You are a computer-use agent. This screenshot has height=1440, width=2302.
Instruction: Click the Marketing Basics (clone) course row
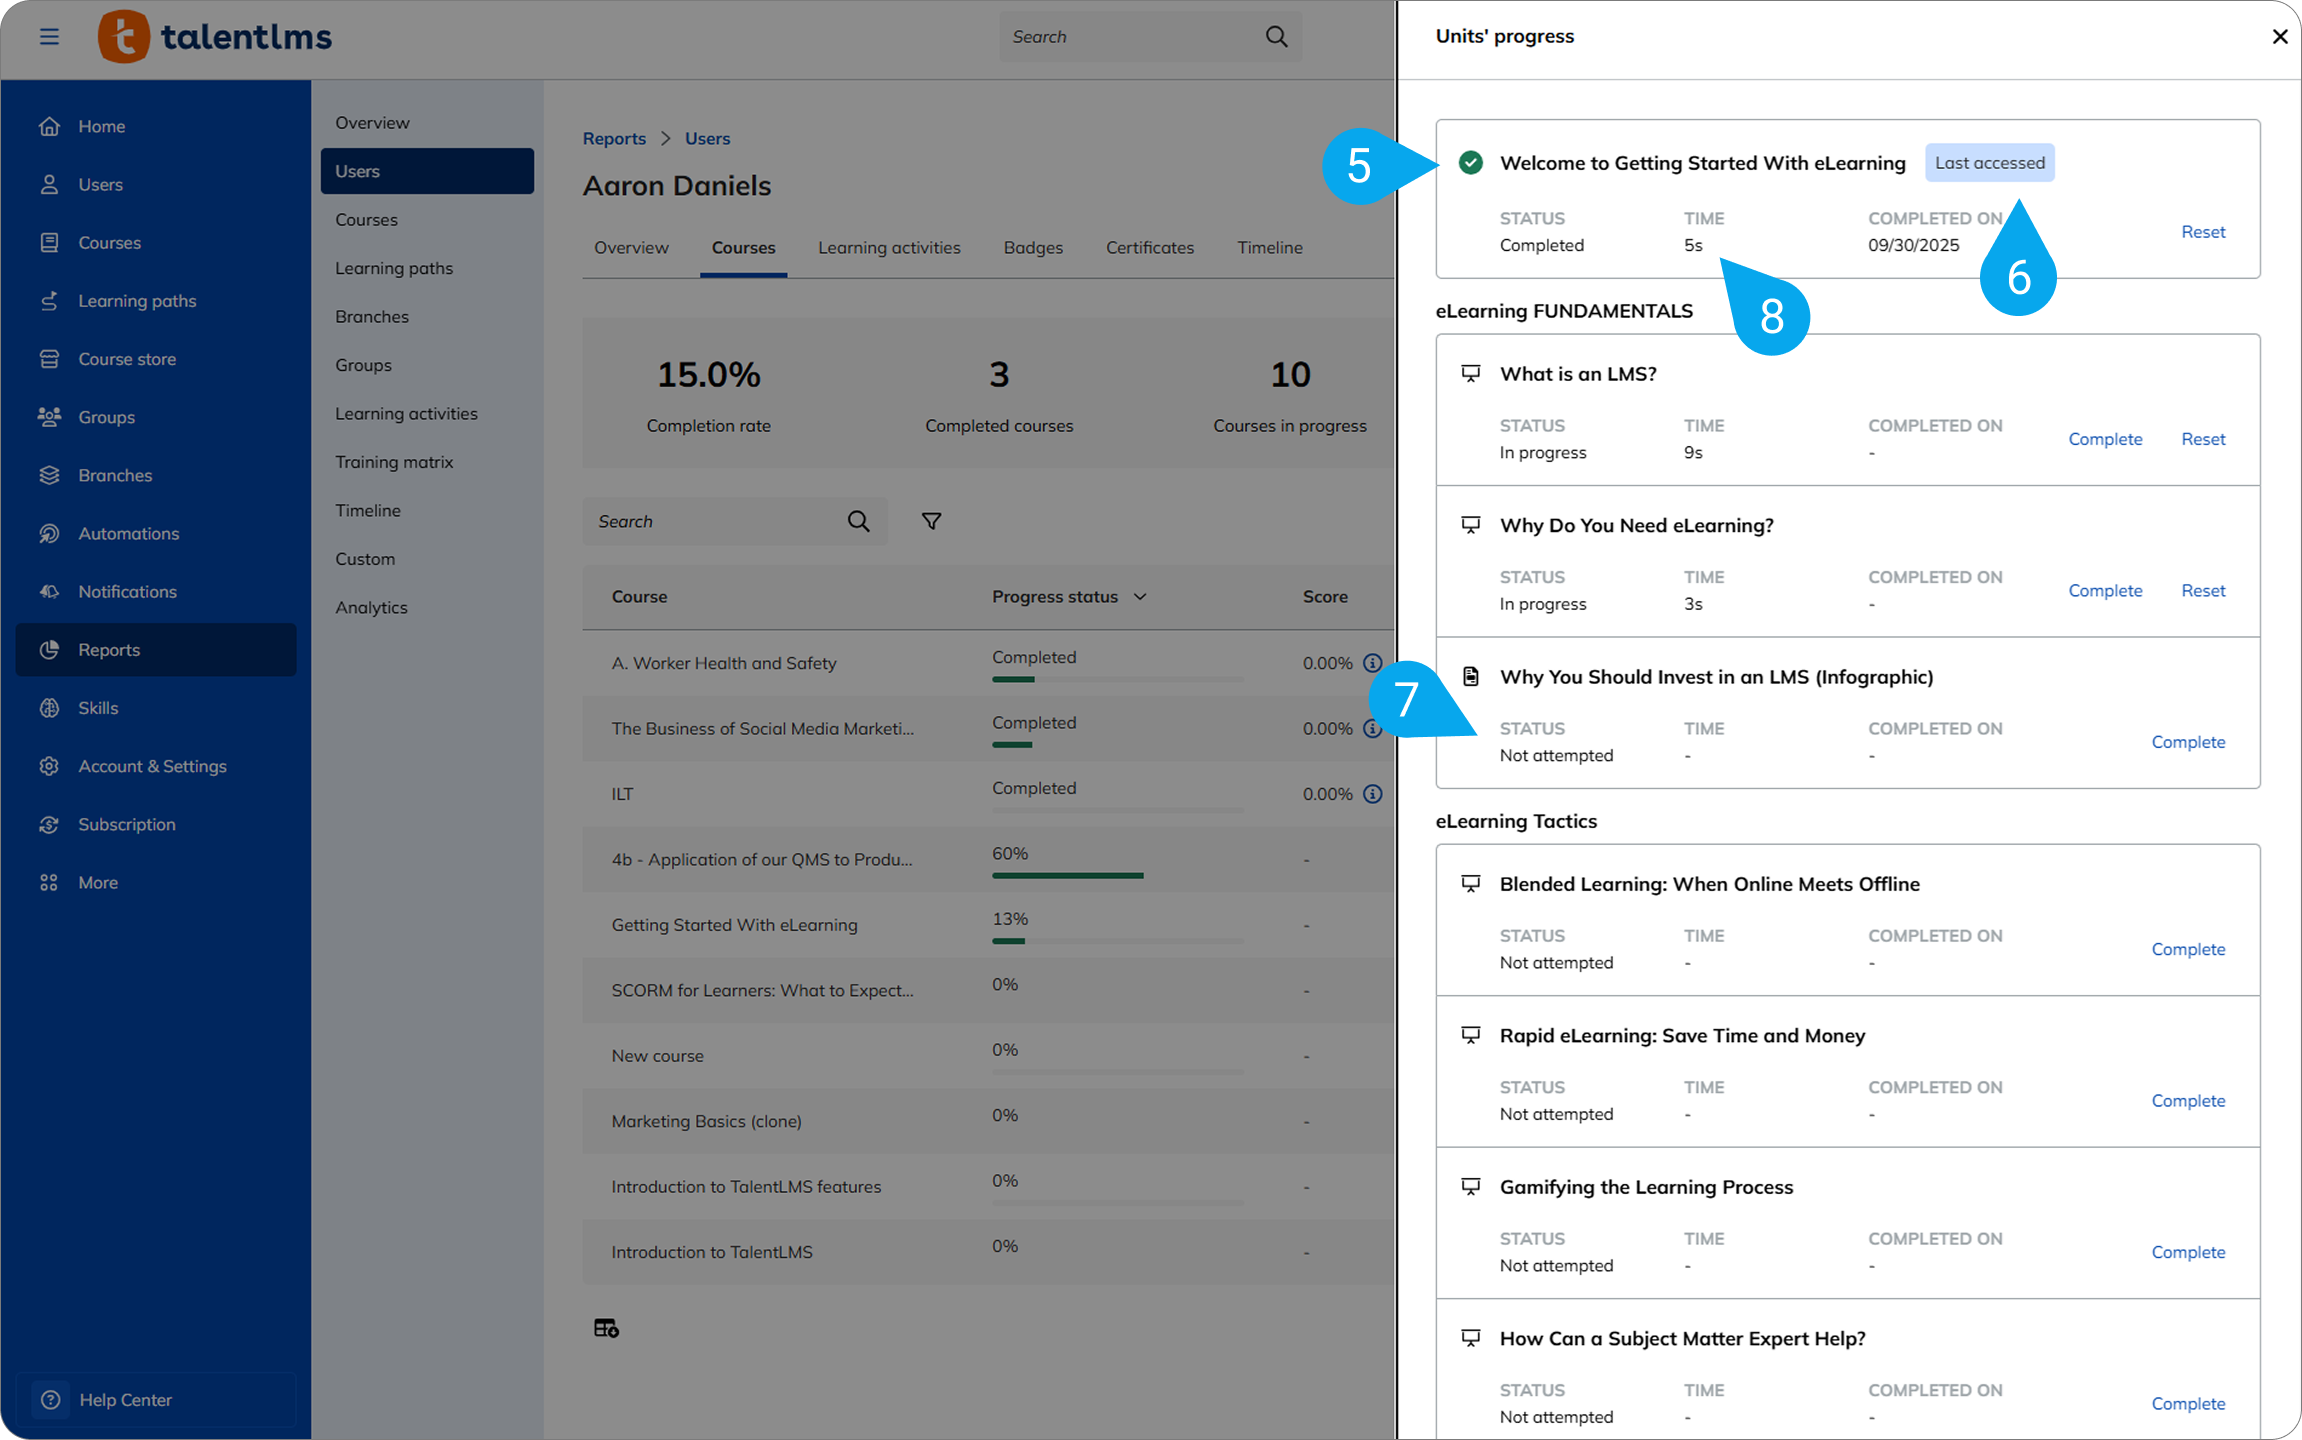click(988, 1122)
